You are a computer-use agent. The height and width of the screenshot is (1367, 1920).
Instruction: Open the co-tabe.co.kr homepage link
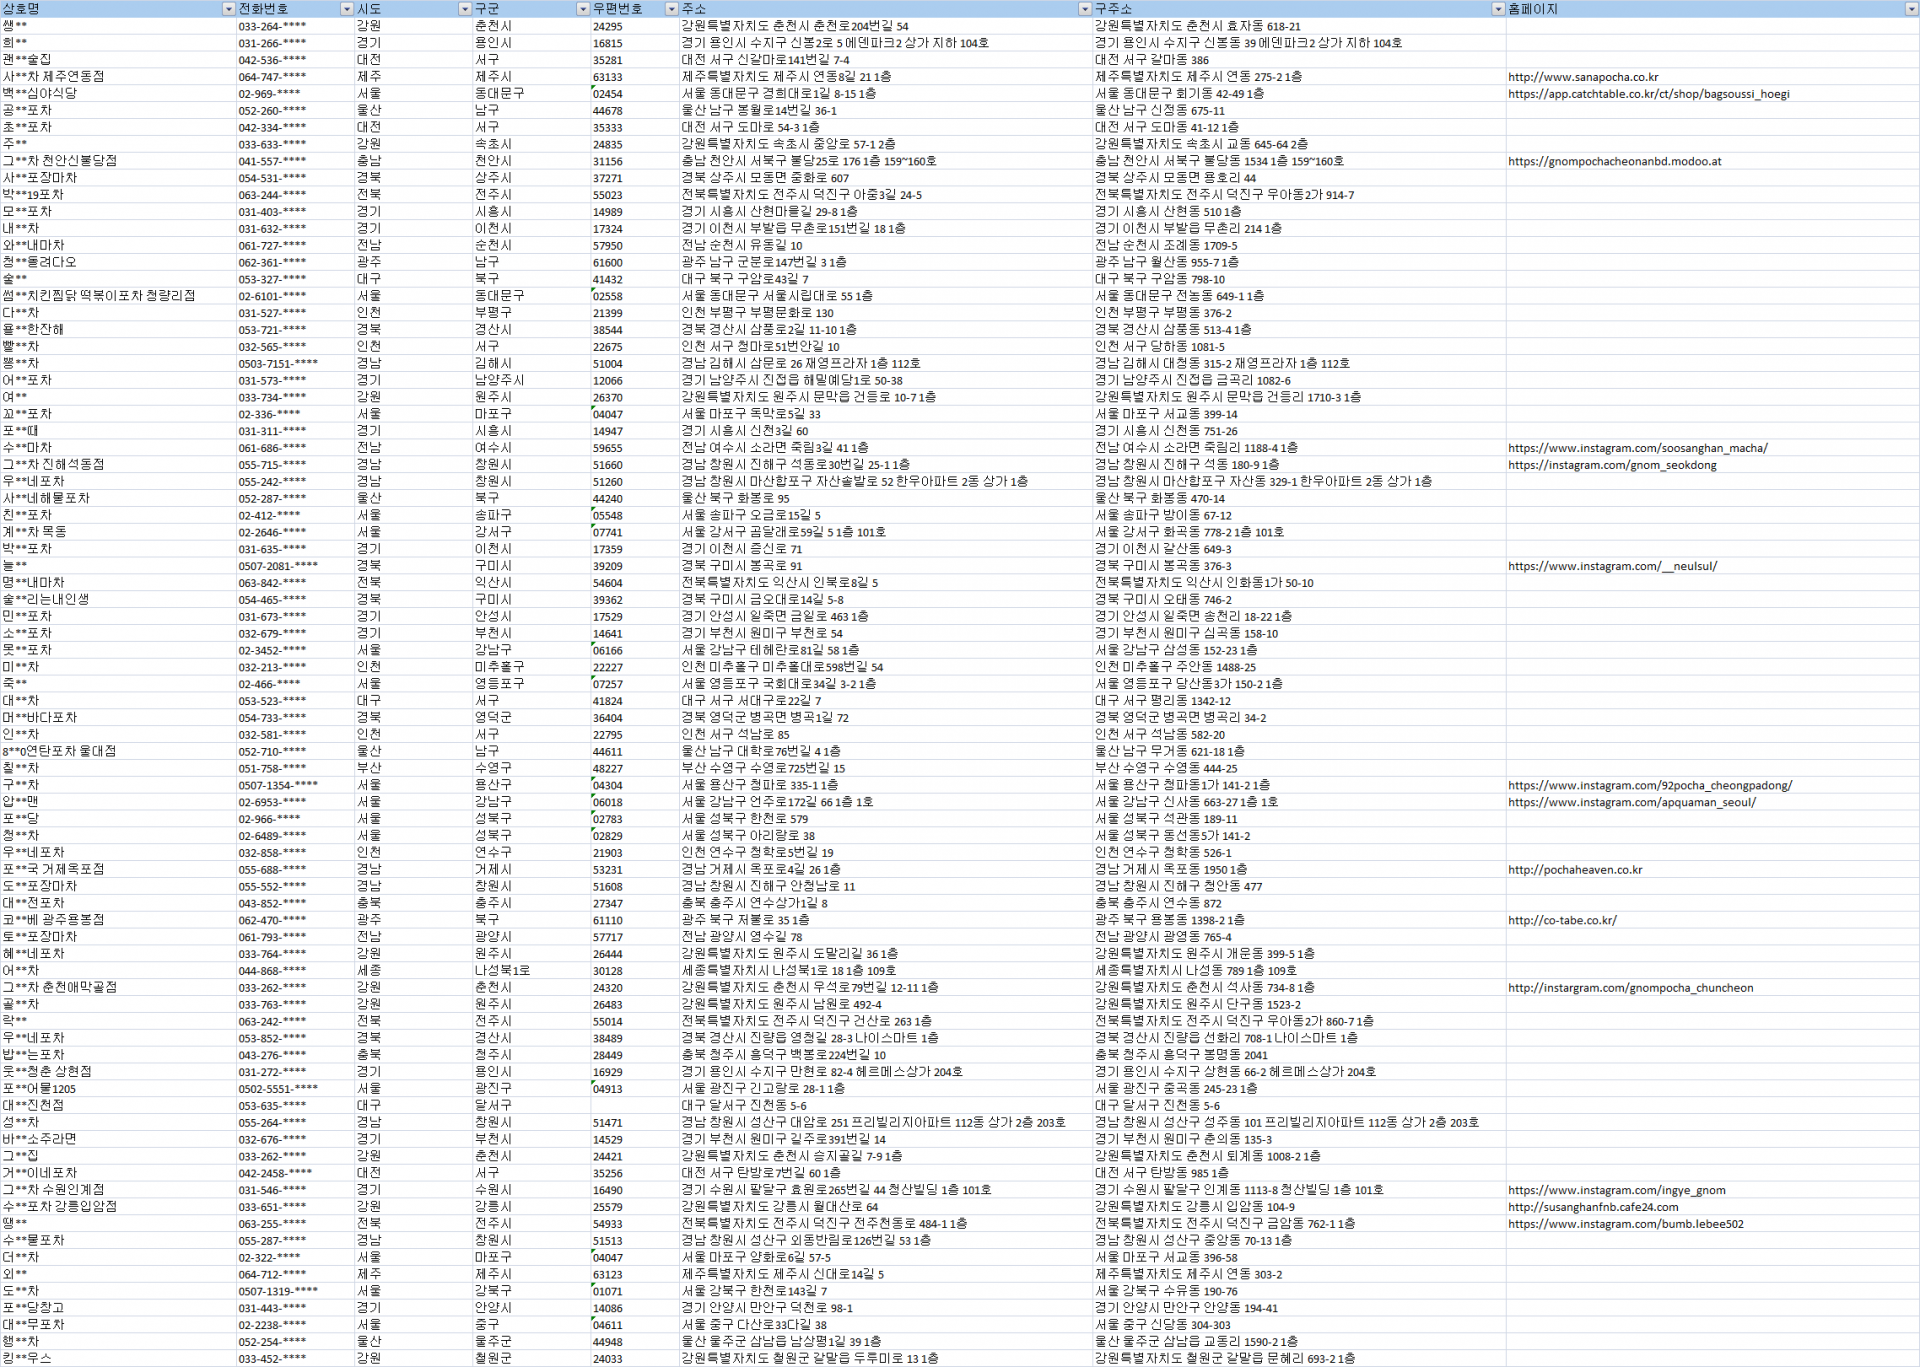(x=1561, y=920)
